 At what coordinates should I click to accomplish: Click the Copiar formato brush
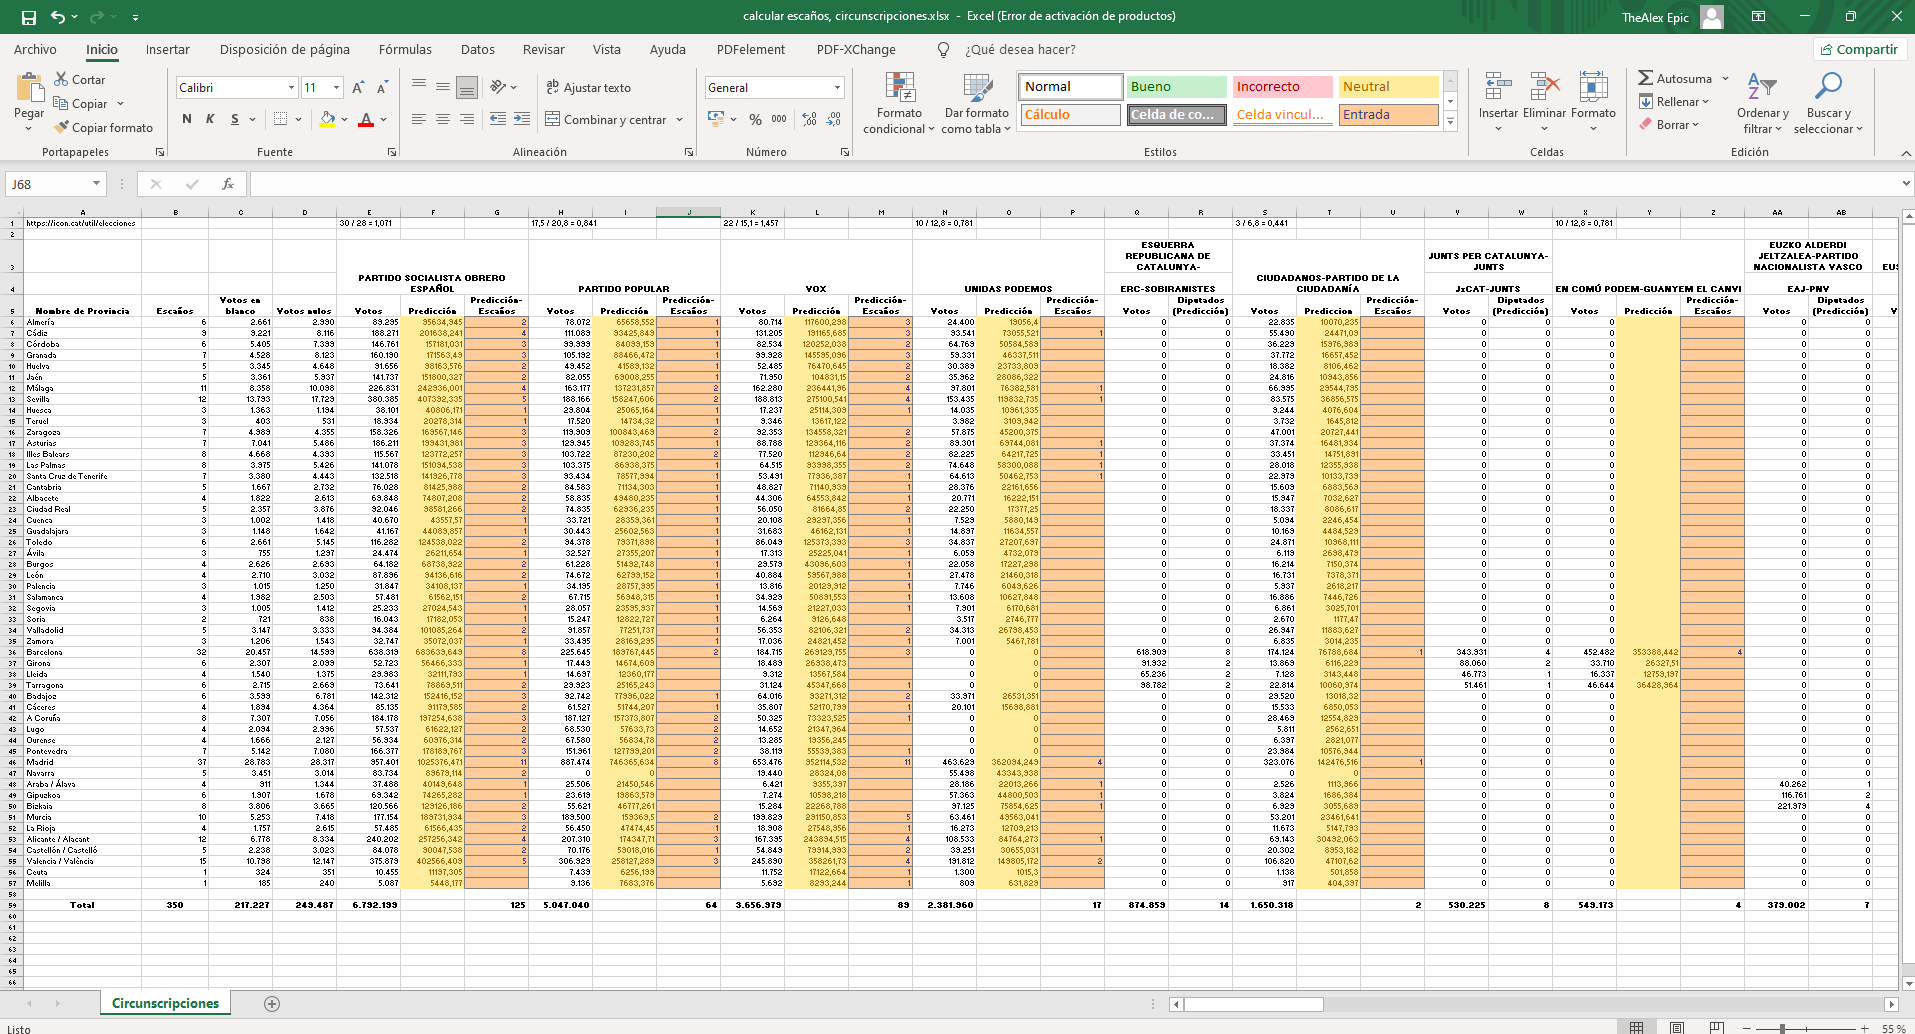tap(104, 127)
